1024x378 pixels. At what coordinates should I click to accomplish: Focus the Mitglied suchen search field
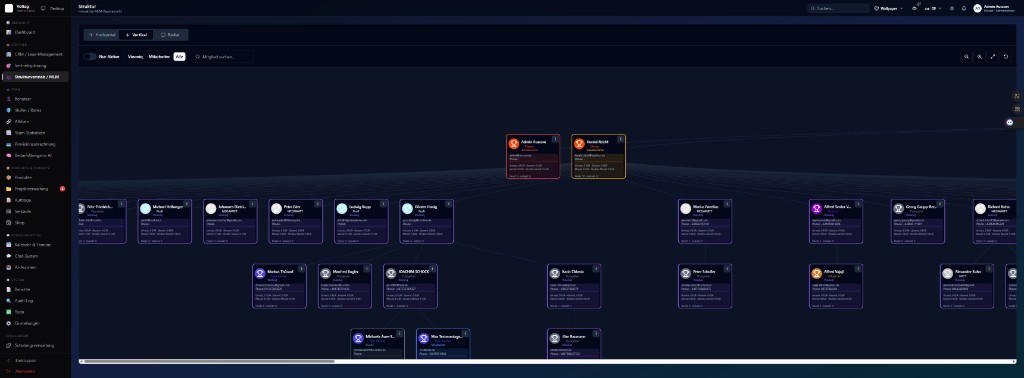coord(222,57)
